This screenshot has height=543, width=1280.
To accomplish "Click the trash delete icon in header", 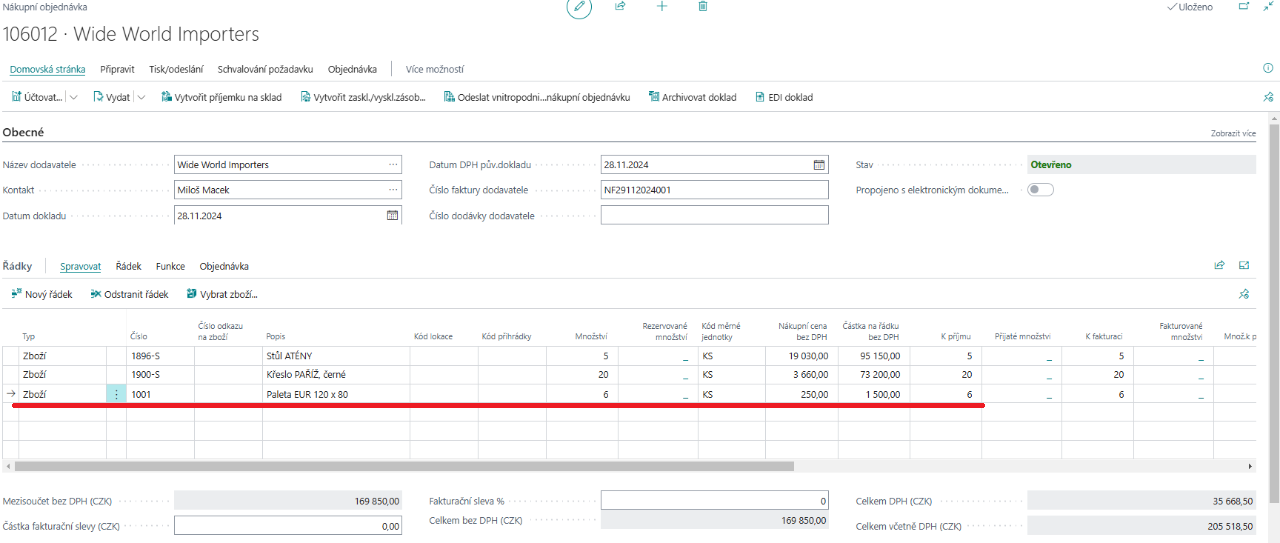I will [703, 7].
